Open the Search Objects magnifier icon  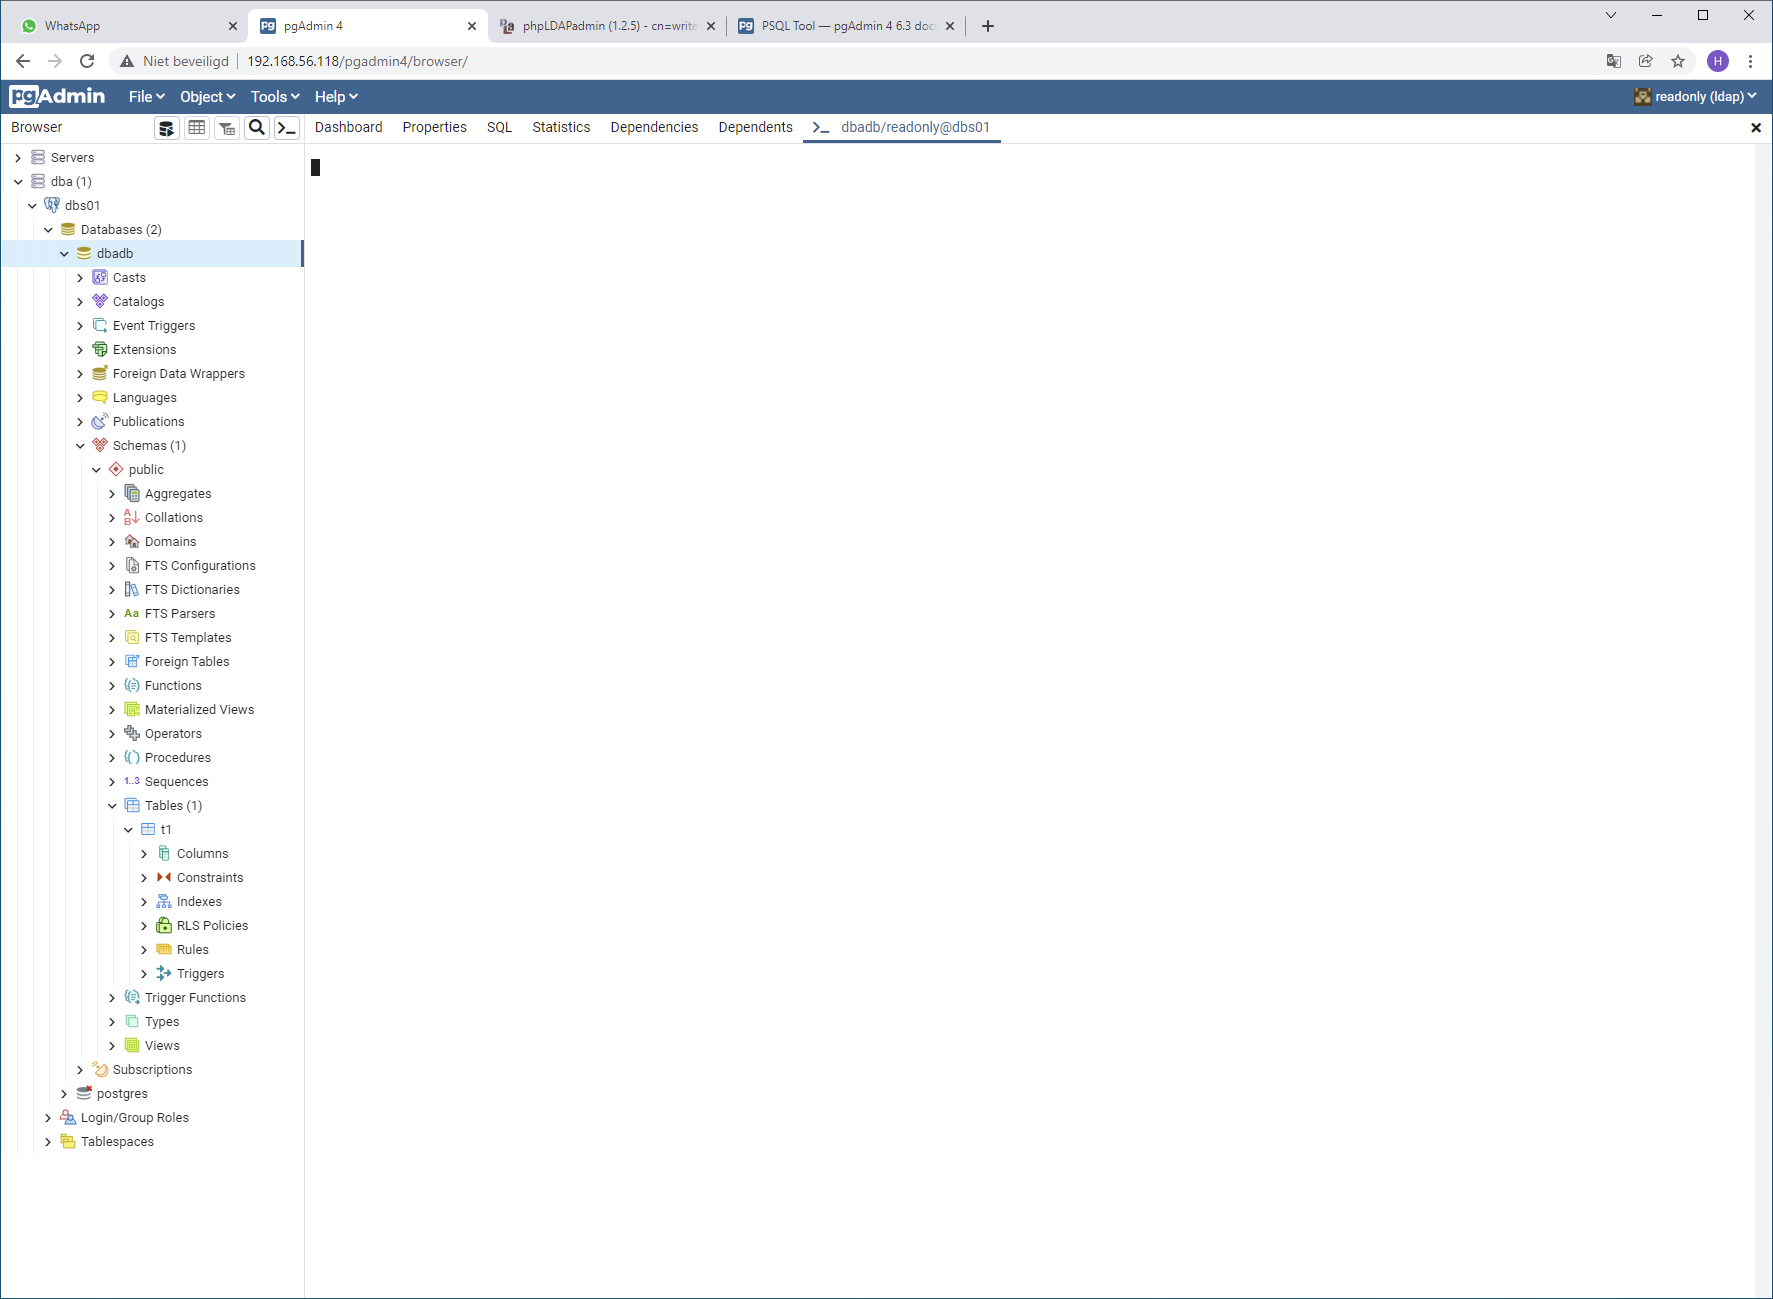coord(257,128)
